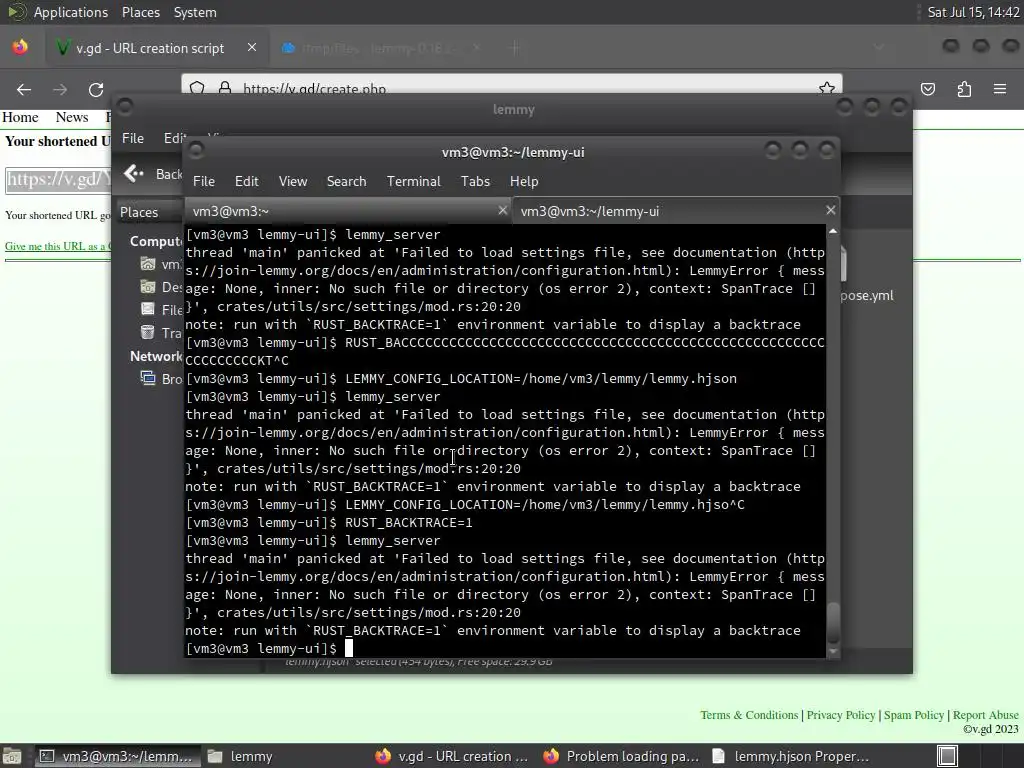Click Firefox logo icon in tab bar
The image size is (1024, 768).
[x=20, y=48]
